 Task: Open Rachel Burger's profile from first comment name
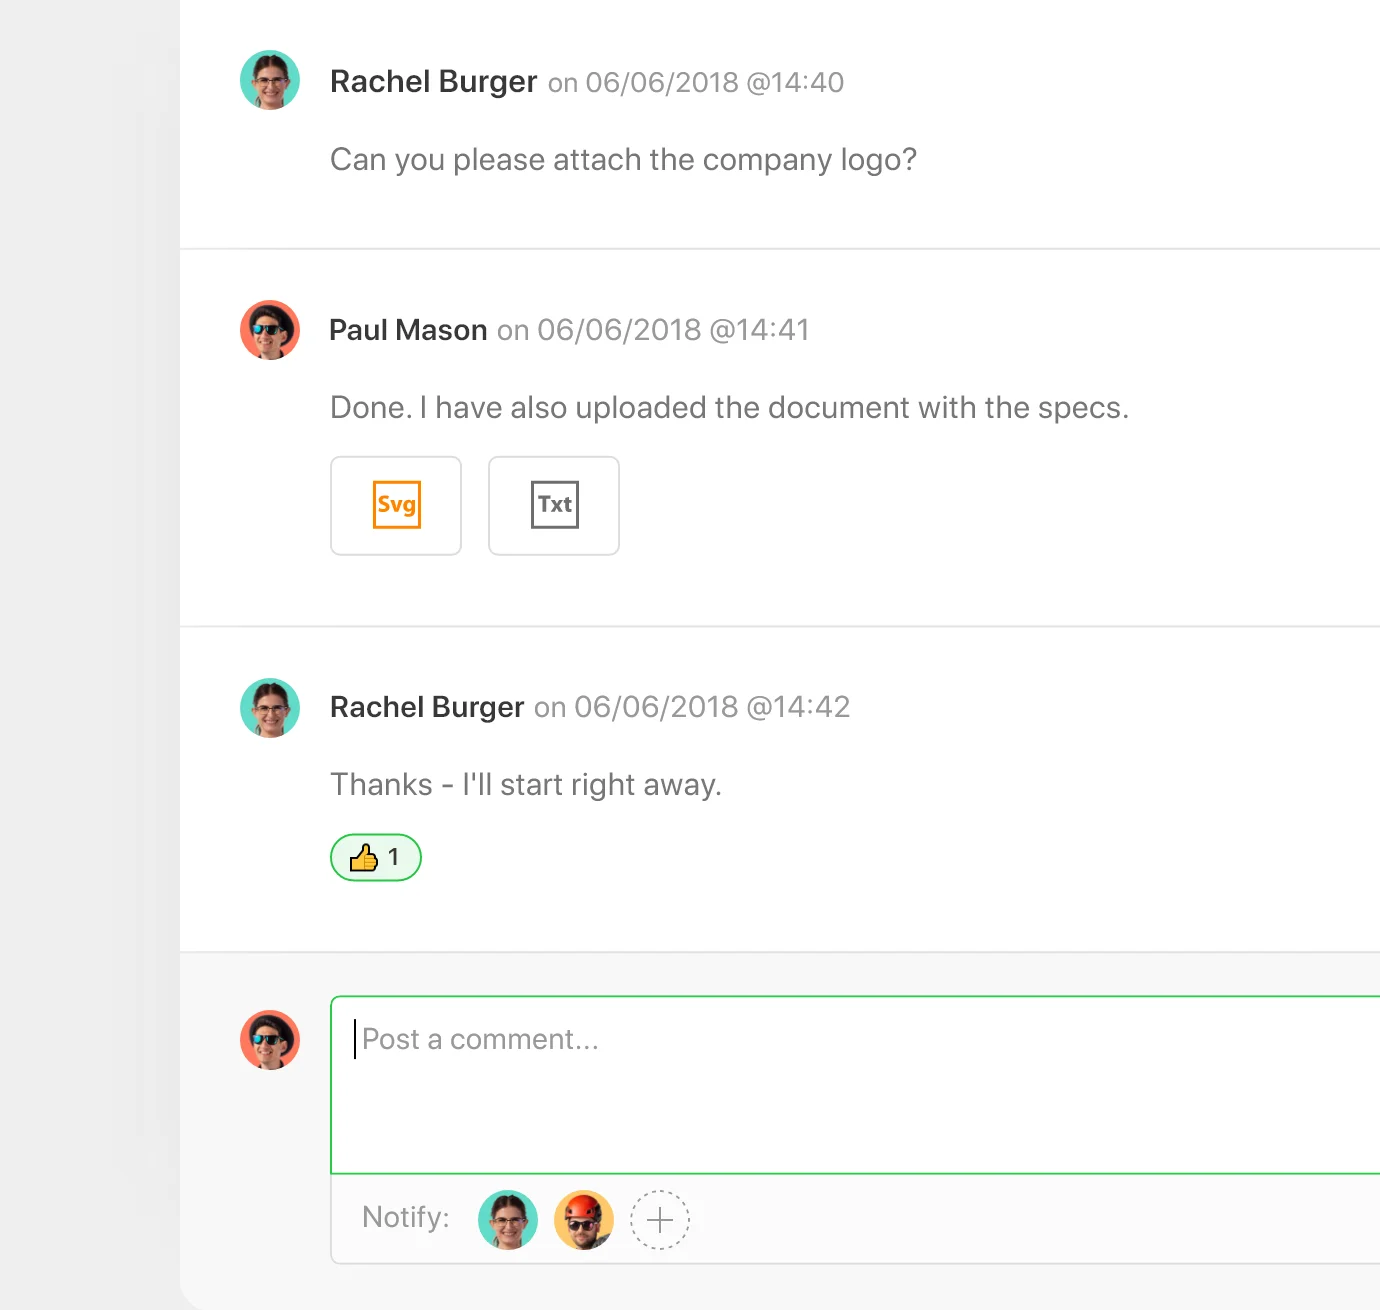click(434, 82)
